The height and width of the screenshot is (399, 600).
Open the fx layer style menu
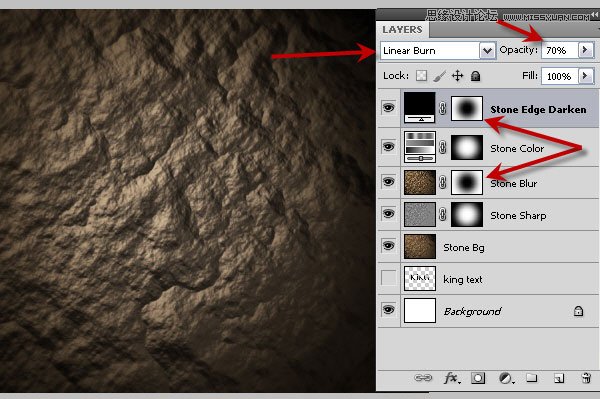point(452,378)
